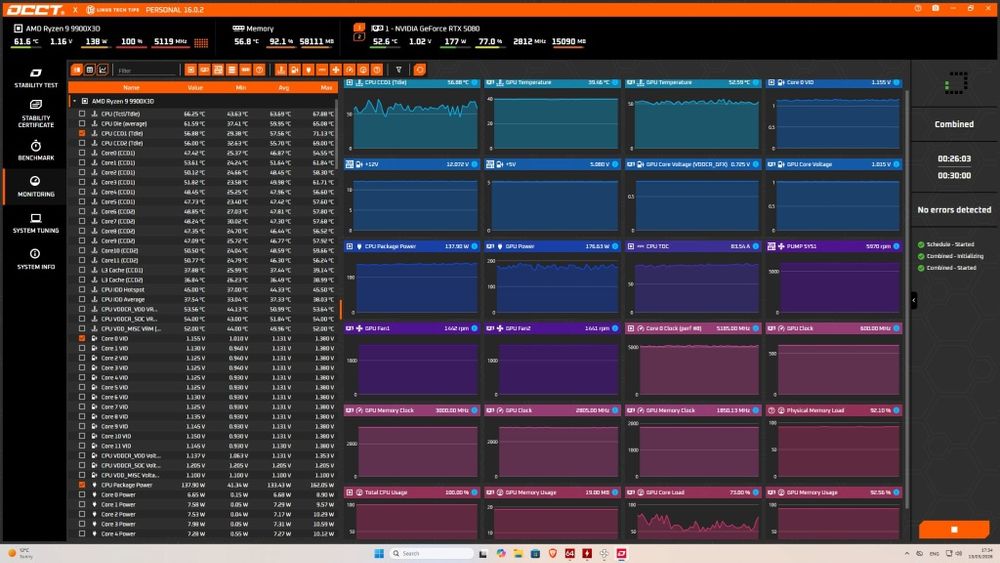Open the Stability Certificate section
This screenshot has height=563, width=1000.
(x=36, y=113)
